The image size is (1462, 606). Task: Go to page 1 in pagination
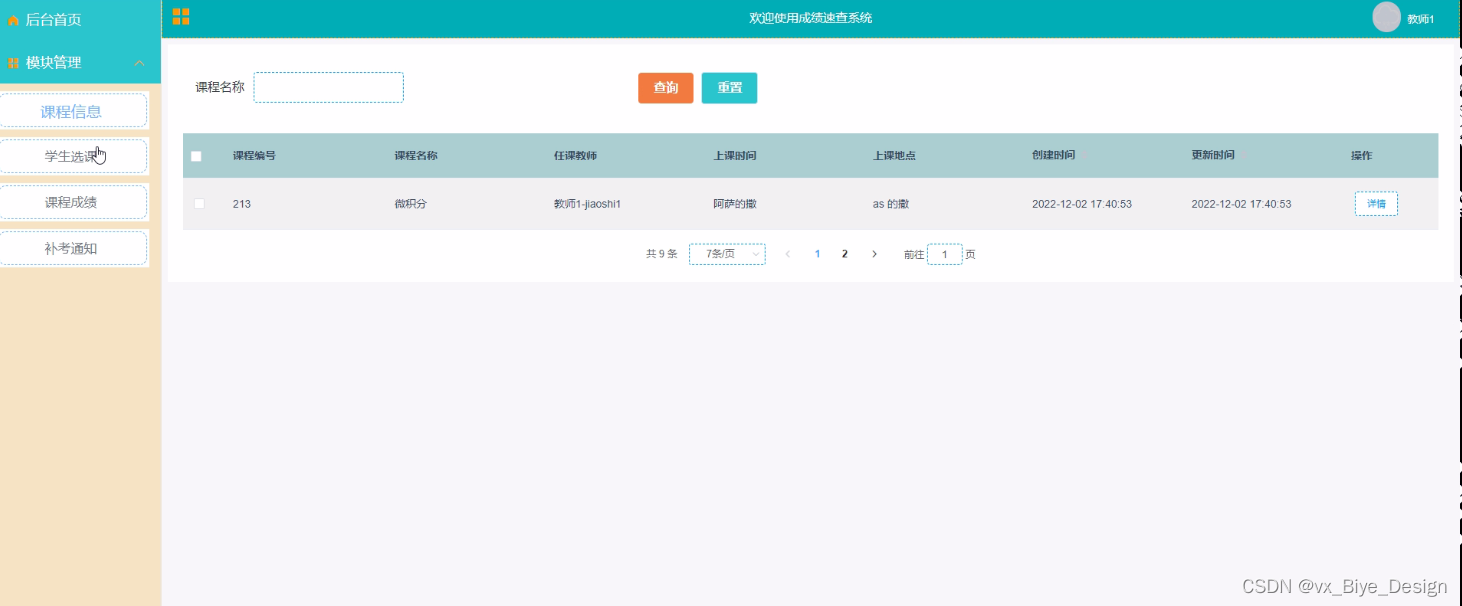[x=817, y=254]
